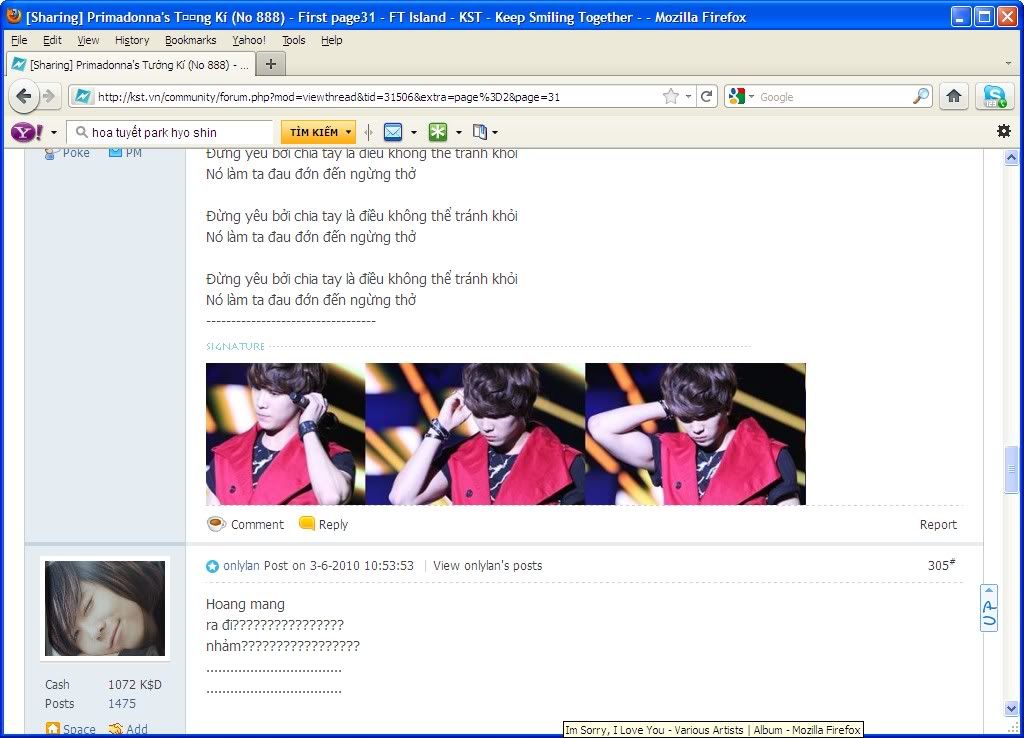The width and height of the screenshot is (1024, 738).
Task: Open the list-all-tabs arrow on tab bar
Action: (x=1008, y=63)
